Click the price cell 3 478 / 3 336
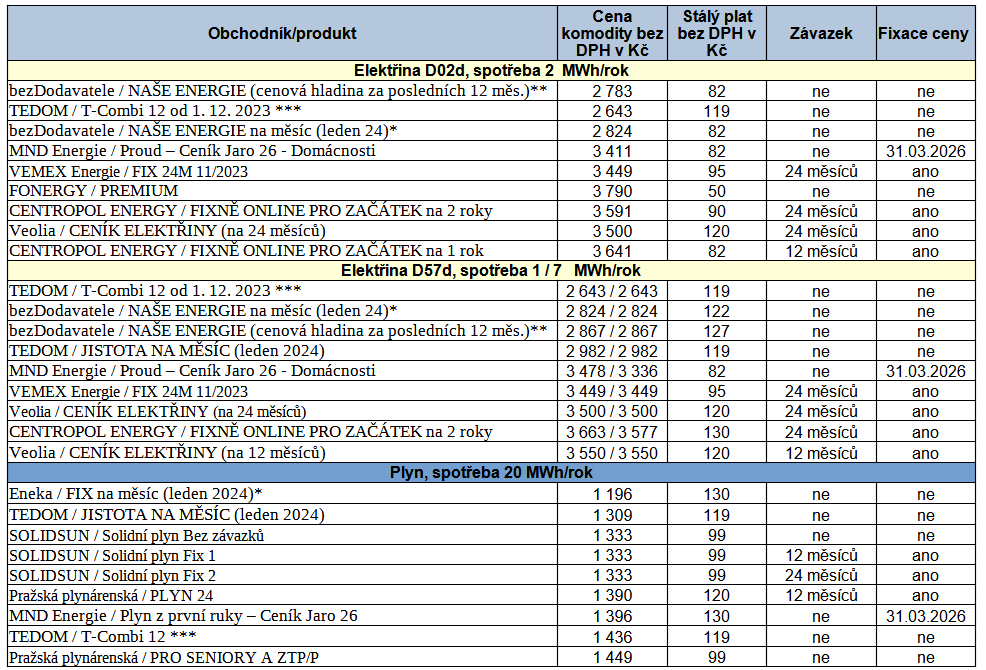Image resolution: width=986 pixels, height=670 pixels. pyautogui.click(x=612, y=371)
